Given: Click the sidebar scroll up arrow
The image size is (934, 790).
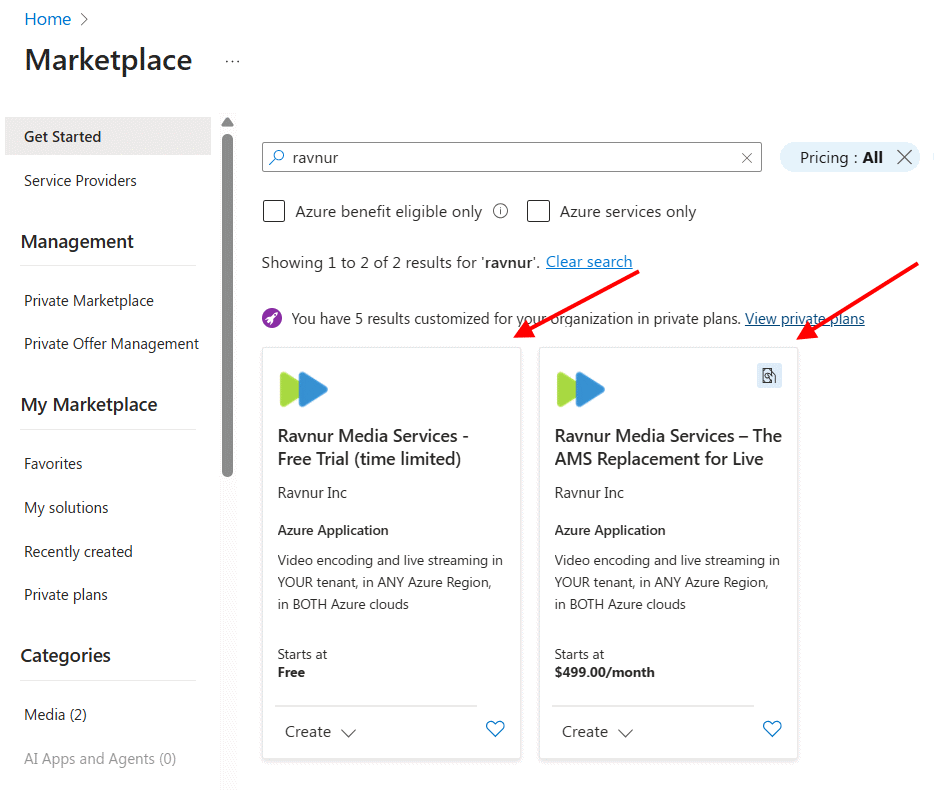Looking at the screenshot, I should [x=227, y=123].
